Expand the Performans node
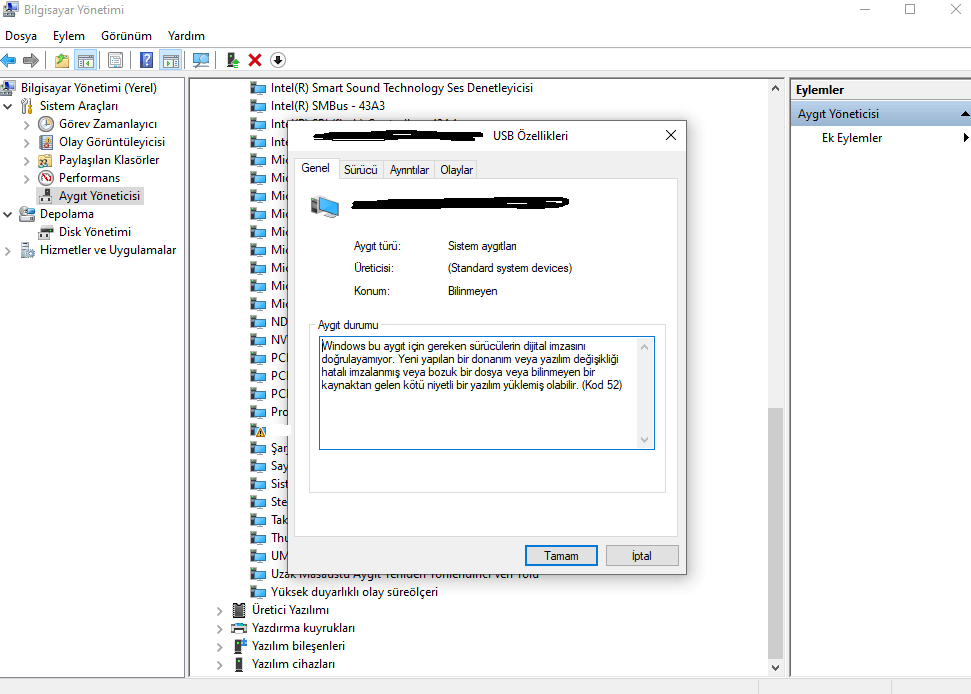The height and width of the screenshot is (694, 971). click(27, 179)
